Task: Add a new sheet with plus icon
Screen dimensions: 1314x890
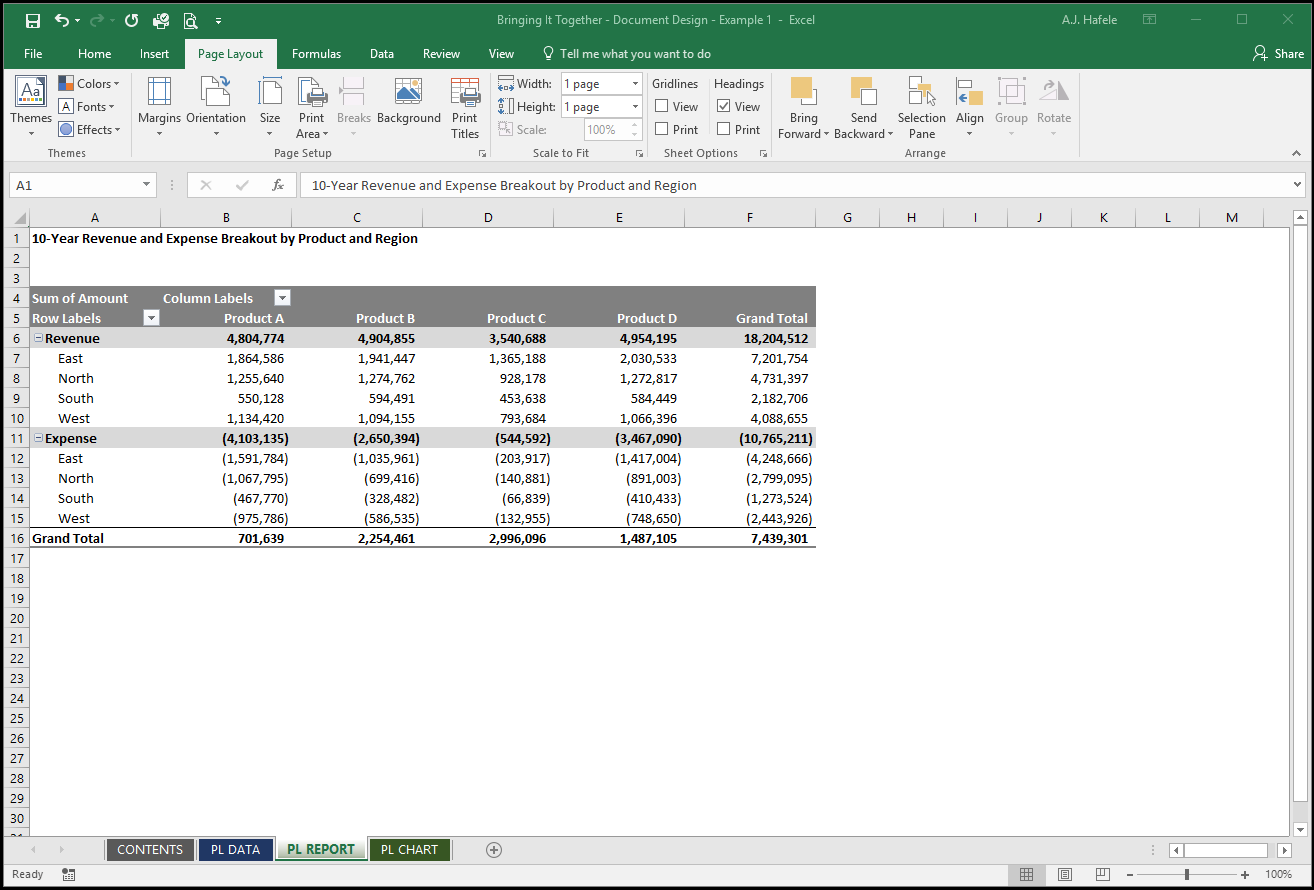Action: coord(493,850)
